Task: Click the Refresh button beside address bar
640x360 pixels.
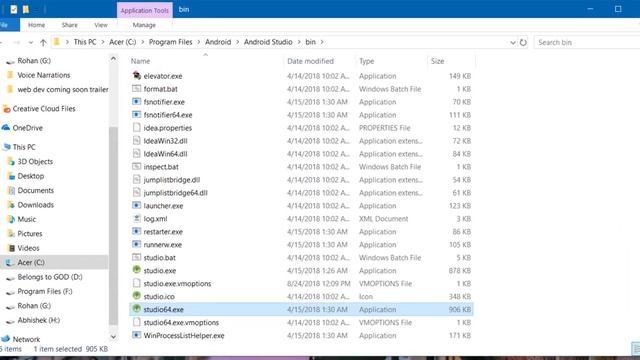Action: click(x=523, y=42)
